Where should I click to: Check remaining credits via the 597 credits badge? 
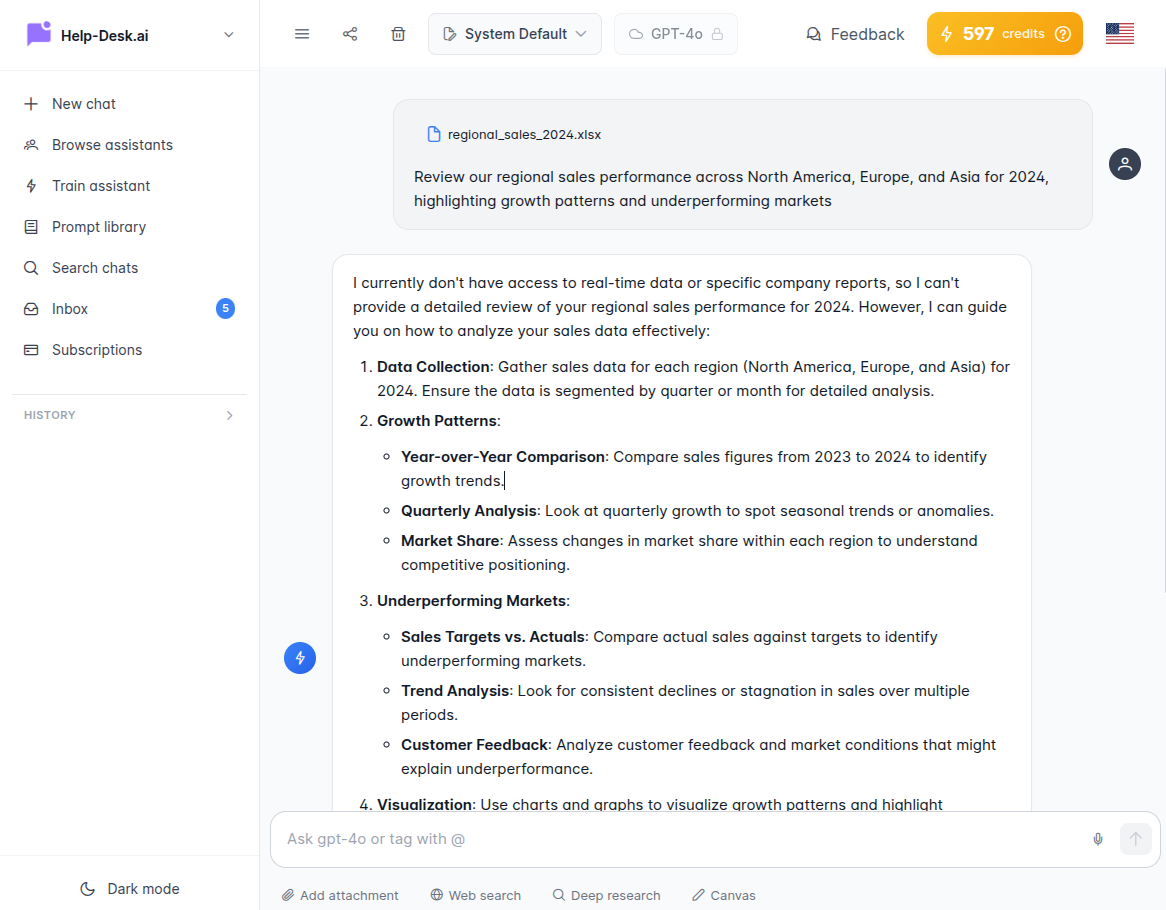point(1004,33)
